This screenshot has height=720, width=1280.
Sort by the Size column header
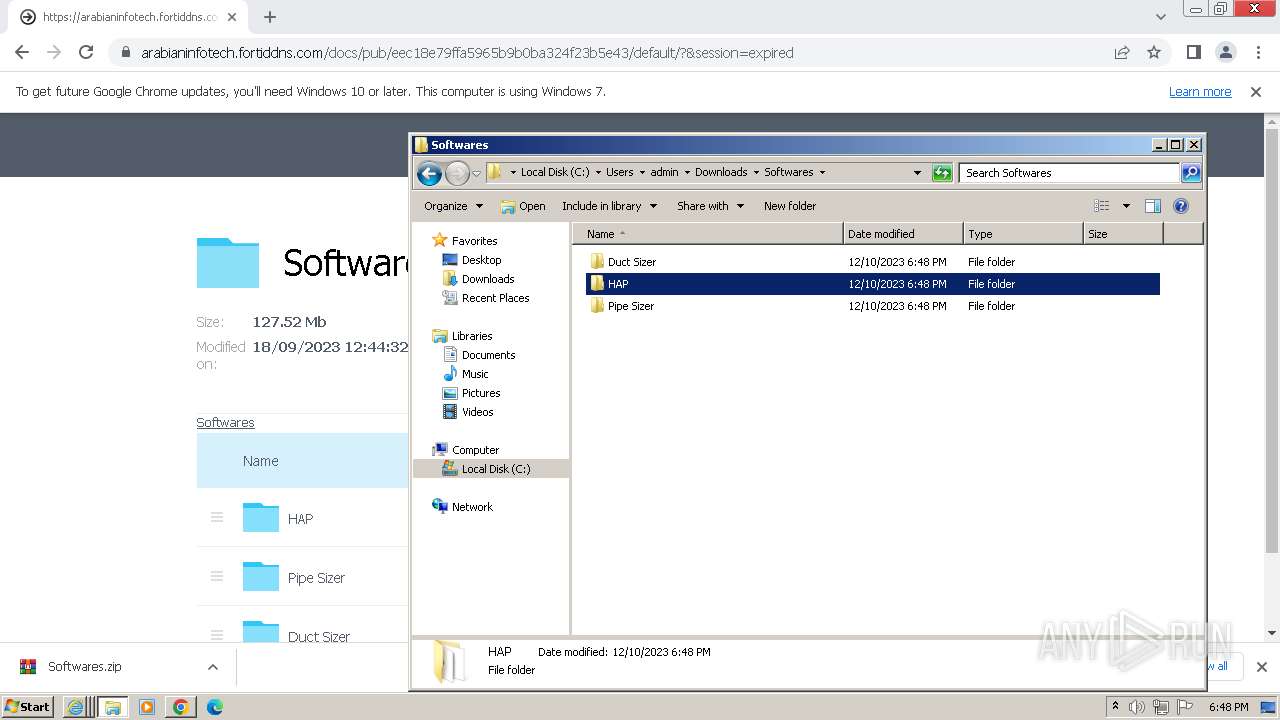point(1123,234)
